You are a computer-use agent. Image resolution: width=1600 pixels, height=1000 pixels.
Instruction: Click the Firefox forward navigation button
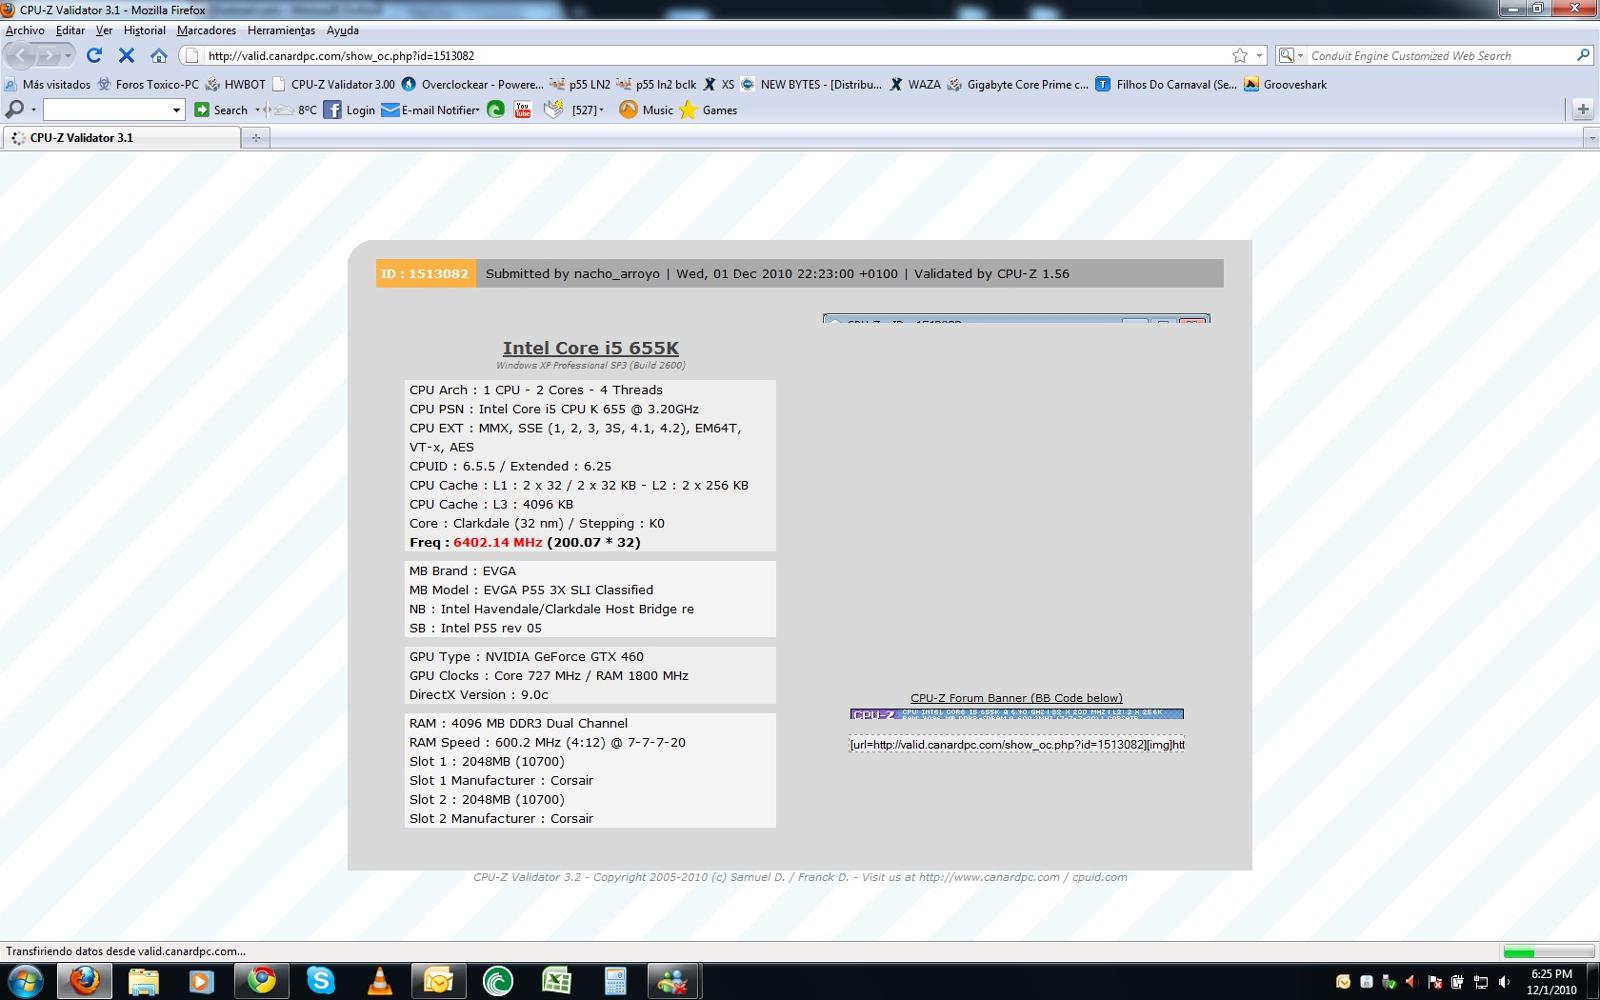pos(49,56)
